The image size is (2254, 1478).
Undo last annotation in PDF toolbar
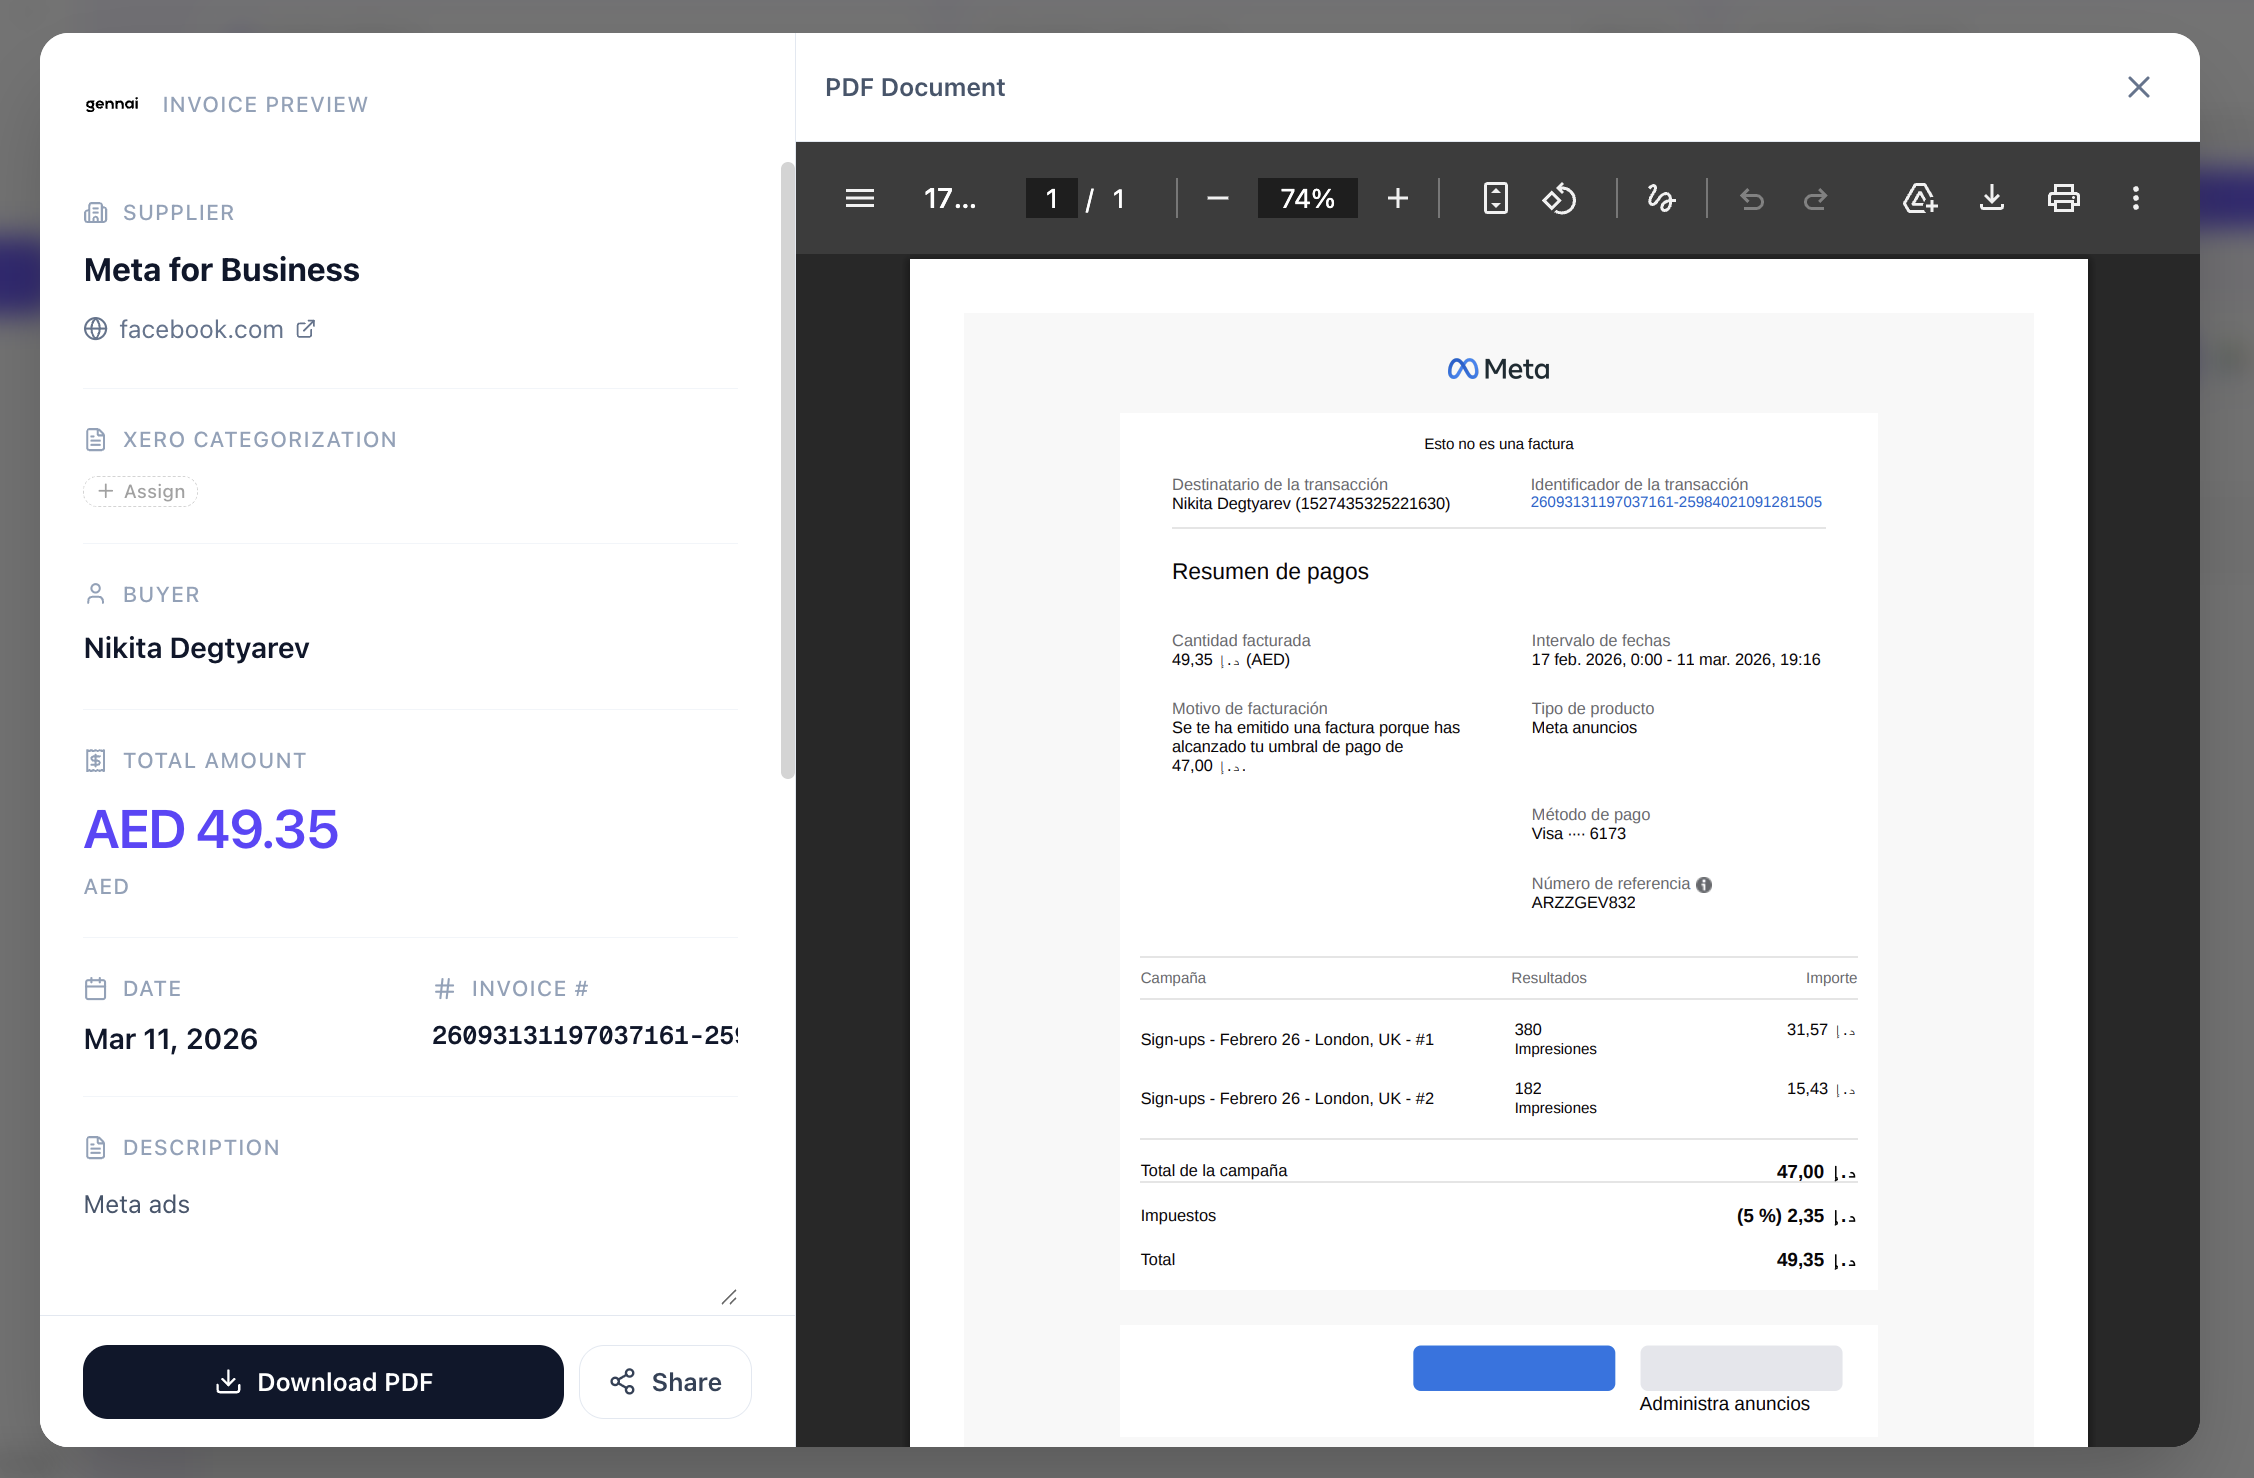tap(1751, 198)
